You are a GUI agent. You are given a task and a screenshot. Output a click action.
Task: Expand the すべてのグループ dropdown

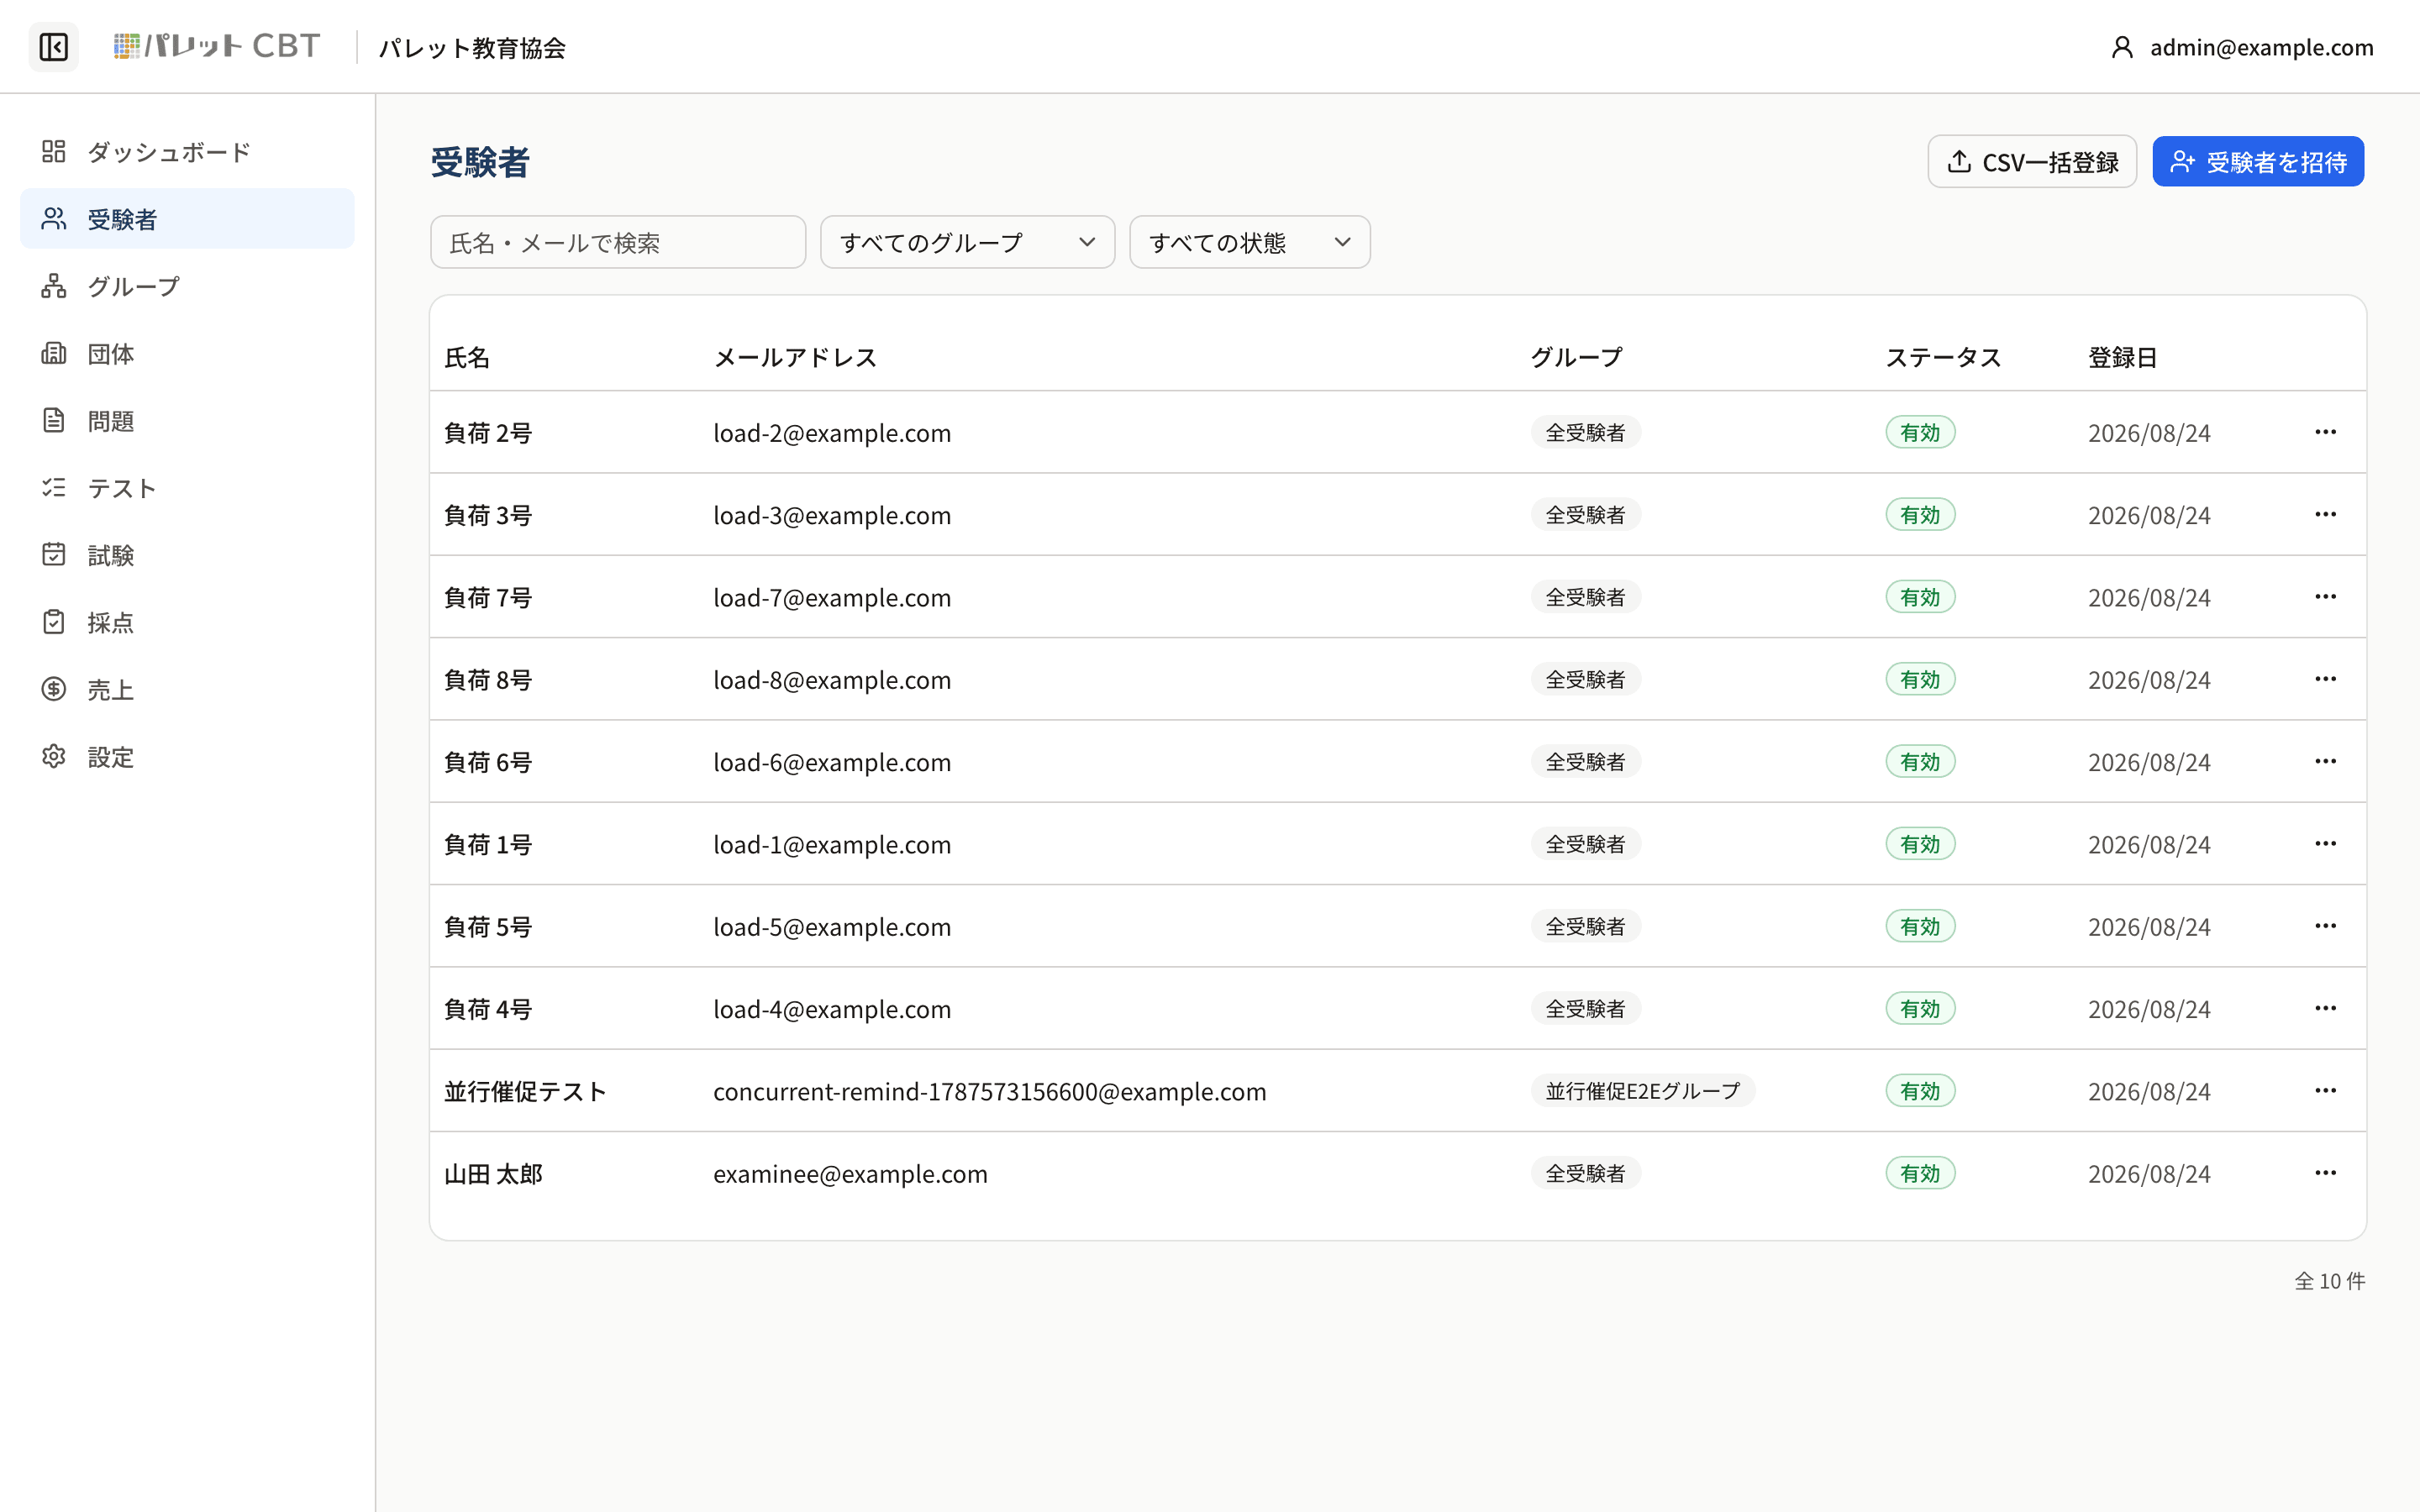(967, 242)
